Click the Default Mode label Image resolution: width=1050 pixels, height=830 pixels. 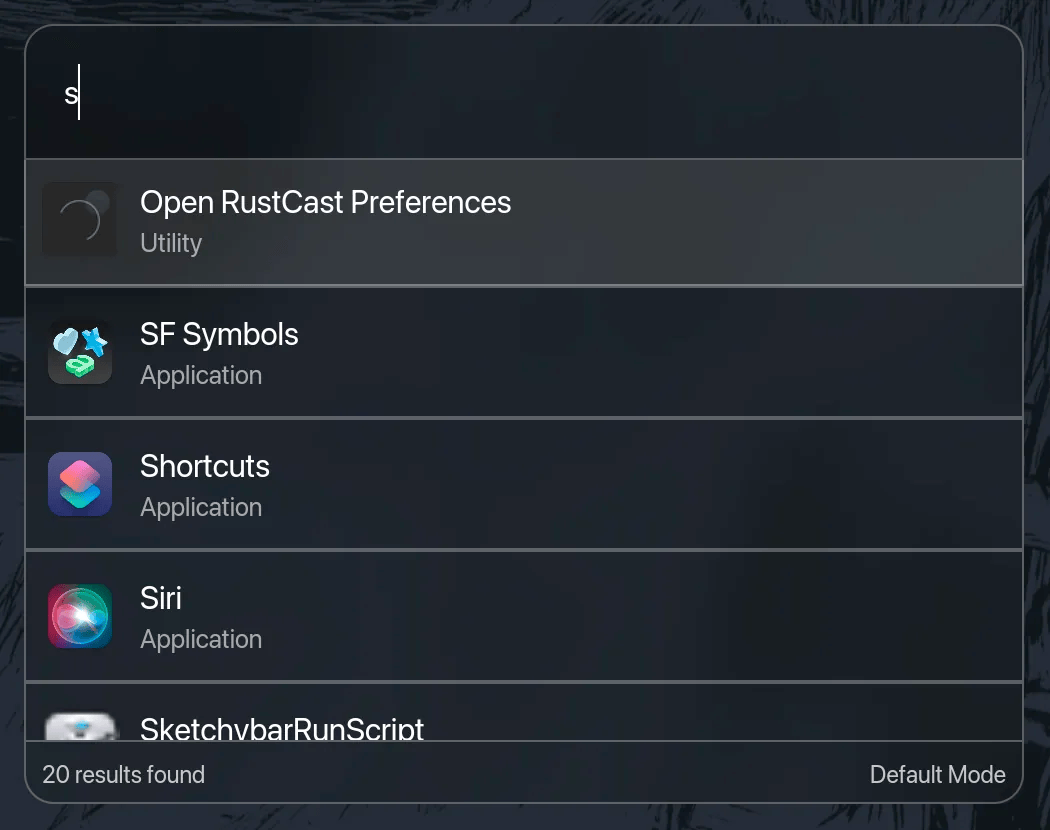click(937, 774)
